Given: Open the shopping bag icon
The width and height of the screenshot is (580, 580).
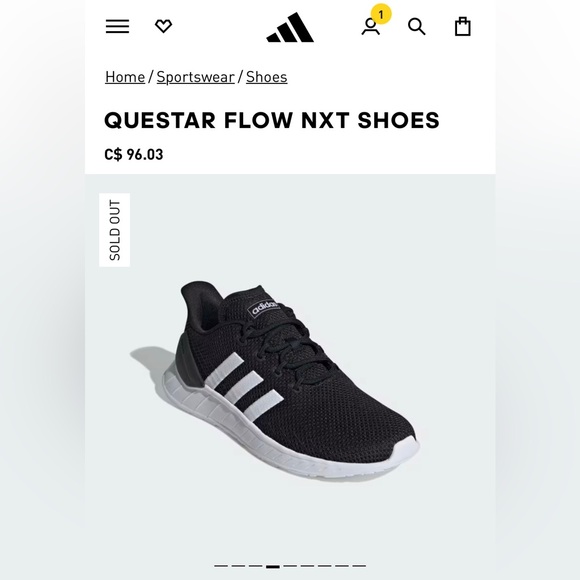Looking at the screenshot, I should tap(462, 26).
